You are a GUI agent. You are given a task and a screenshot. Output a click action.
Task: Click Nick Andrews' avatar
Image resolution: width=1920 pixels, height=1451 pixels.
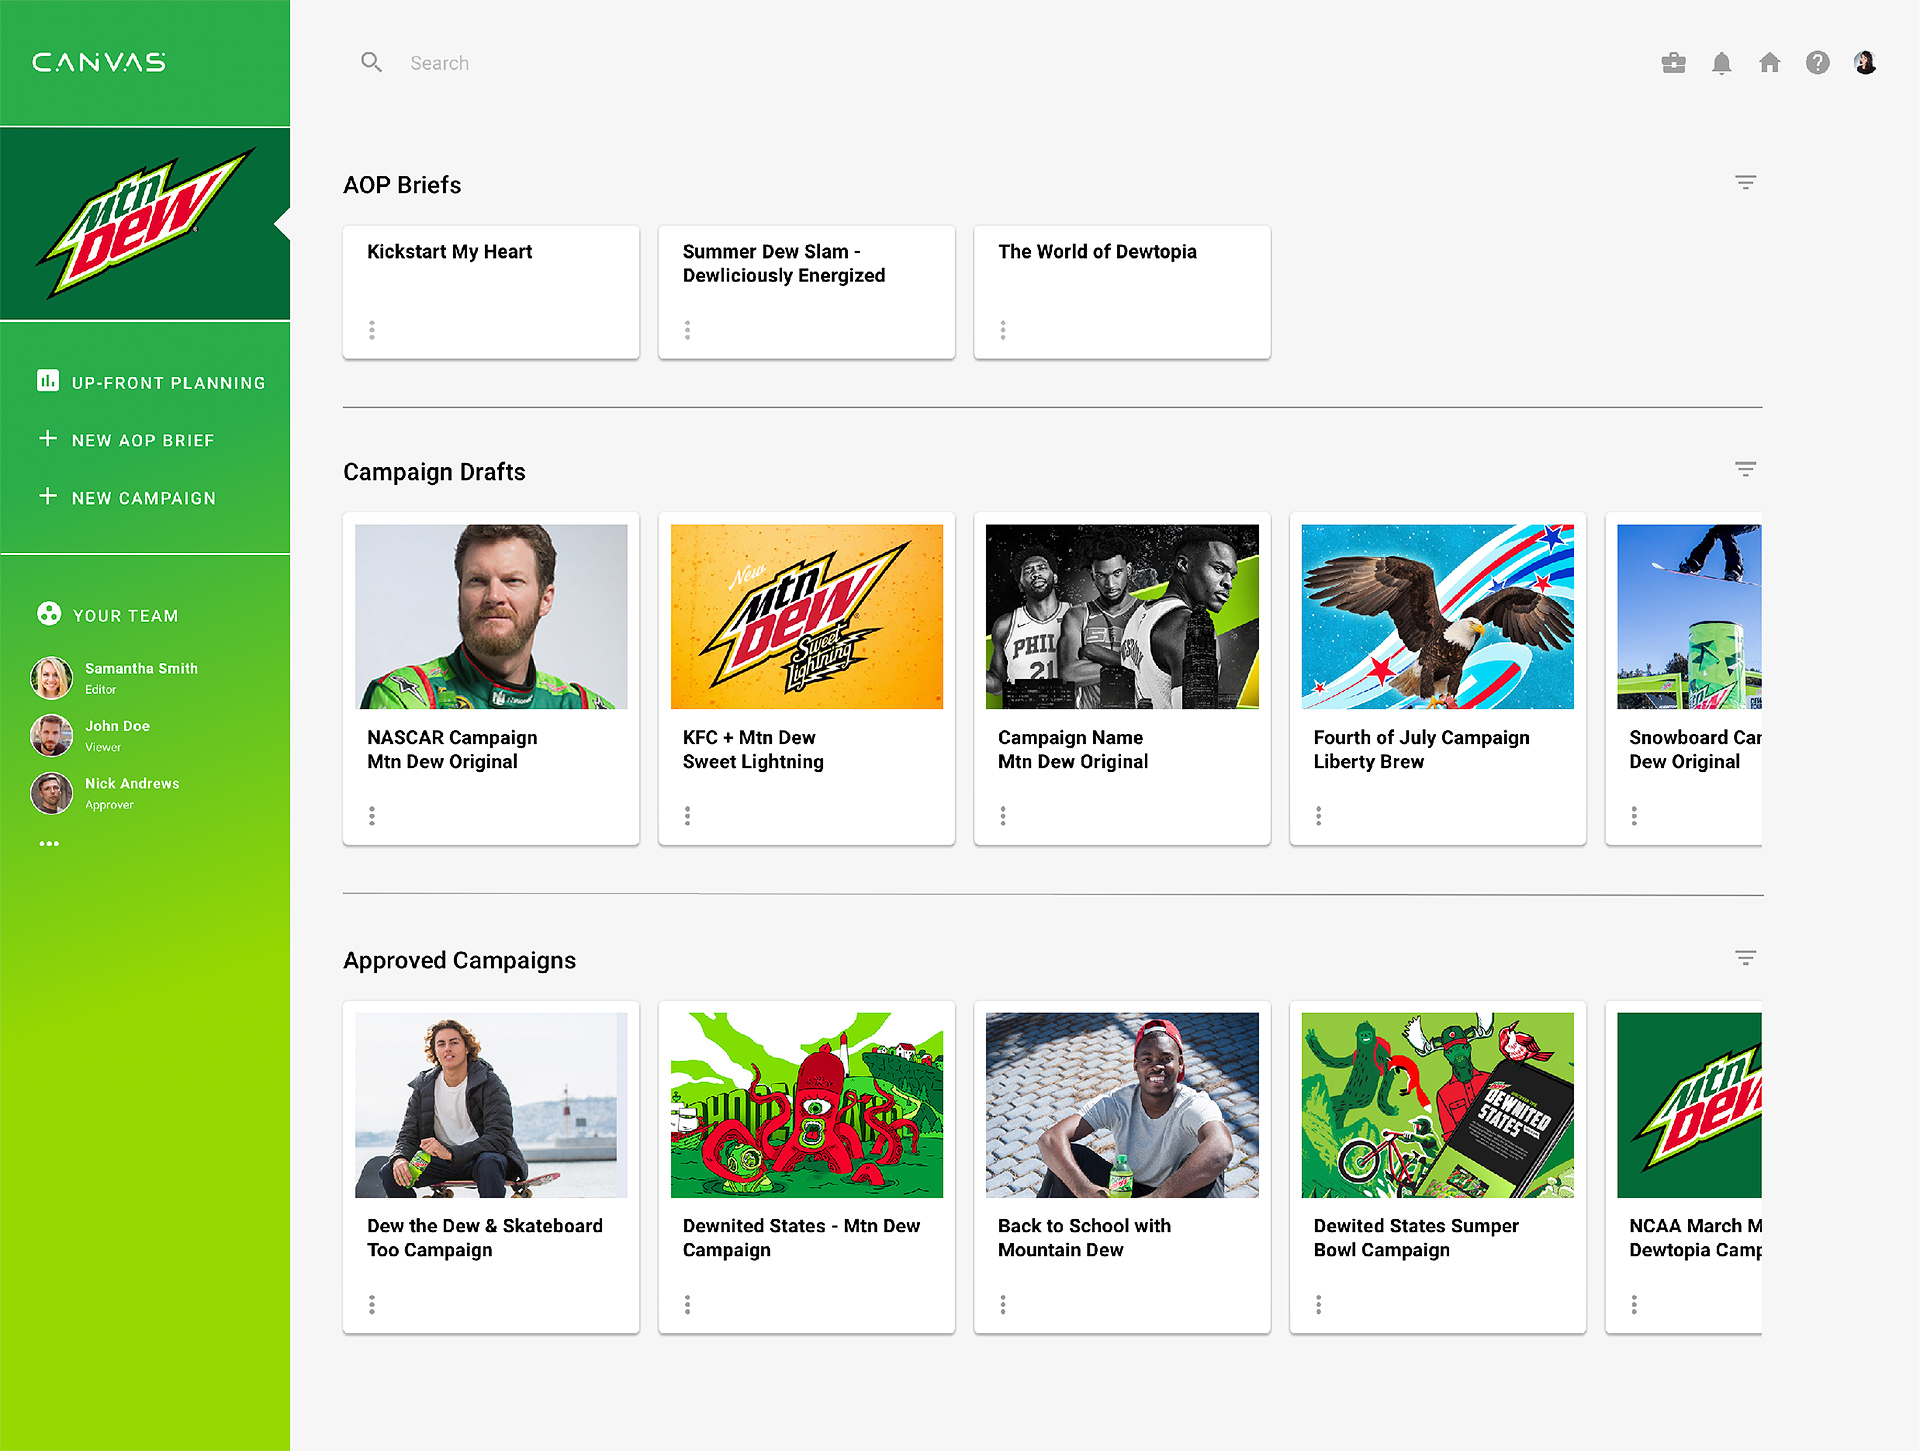(x=51, y=793)
